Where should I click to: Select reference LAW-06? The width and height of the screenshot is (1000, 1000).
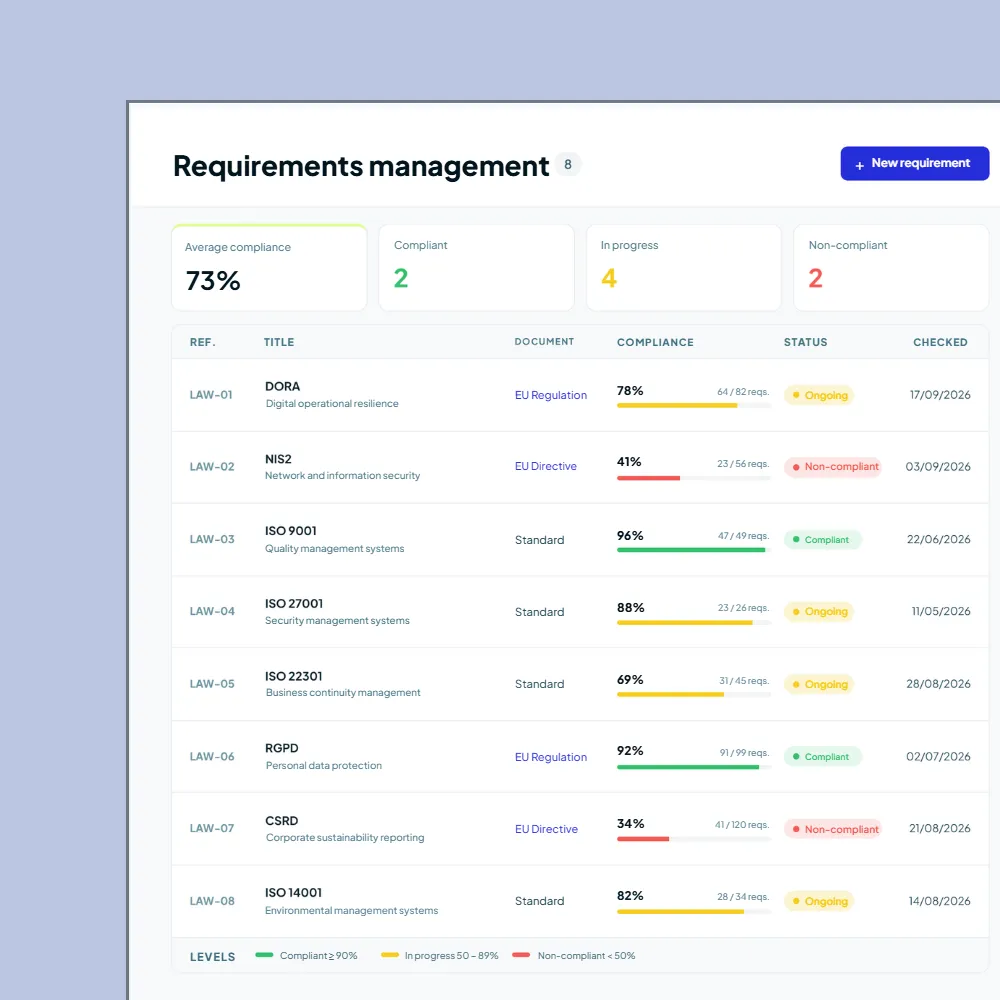212,756
